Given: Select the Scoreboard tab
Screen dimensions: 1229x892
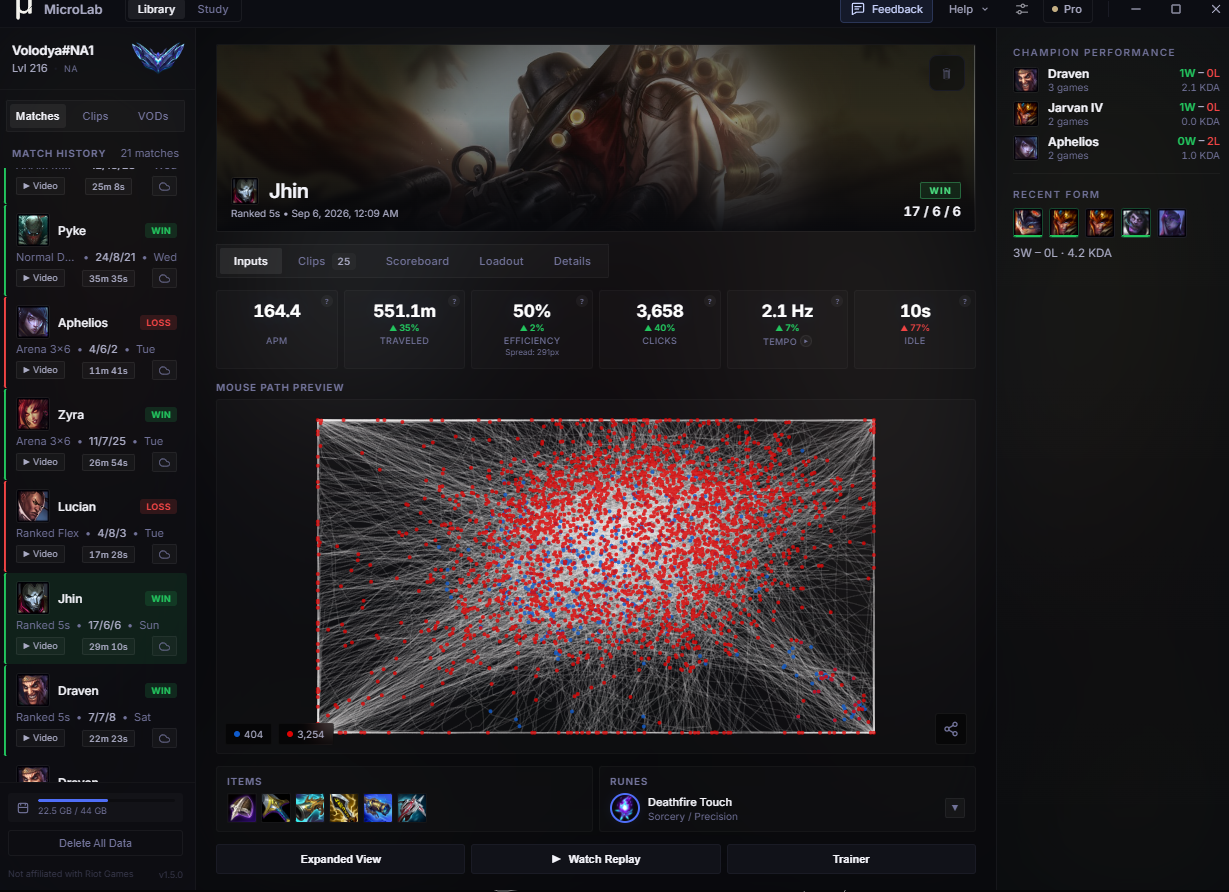Looking at the screenshot, I should 417,261.
